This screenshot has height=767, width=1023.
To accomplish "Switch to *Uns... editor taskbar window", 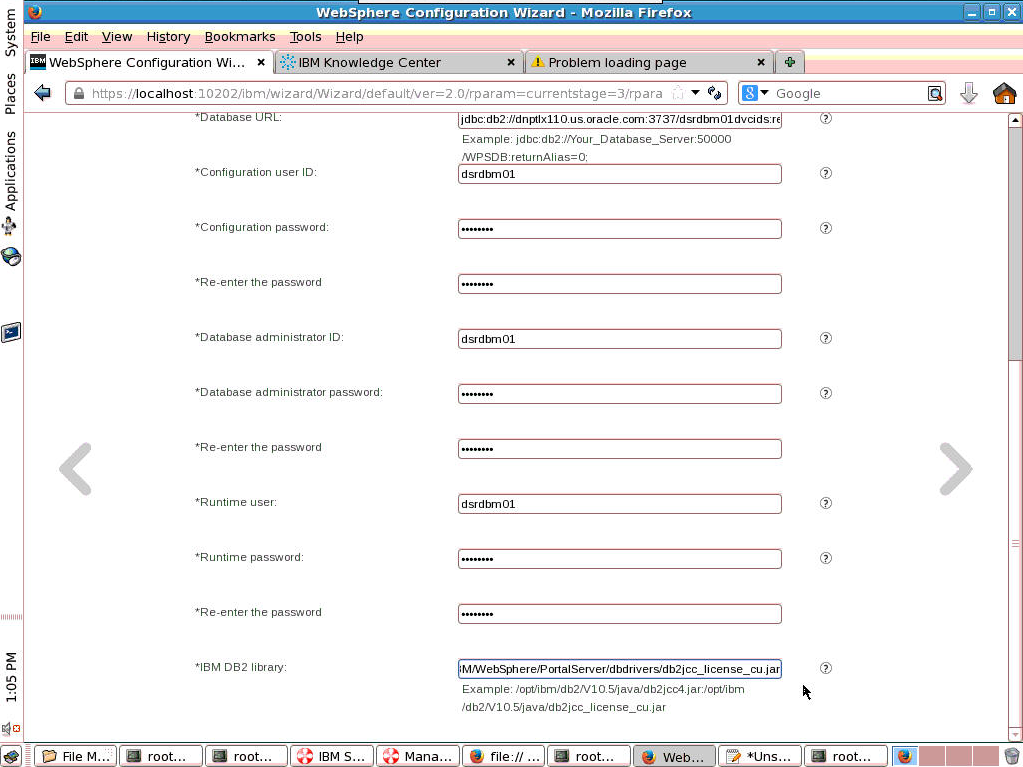I will [x=760, y=756].
